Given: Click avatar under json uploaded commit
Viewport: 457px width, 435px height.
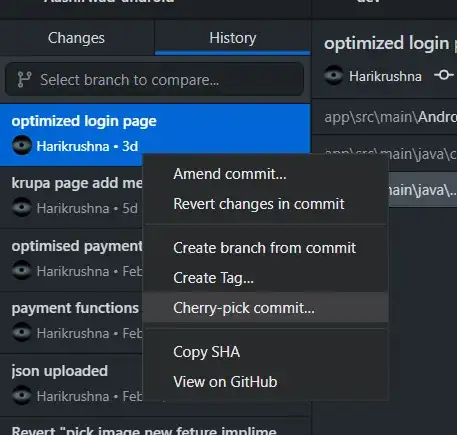Looking at the screenshot, I should 22,395.
